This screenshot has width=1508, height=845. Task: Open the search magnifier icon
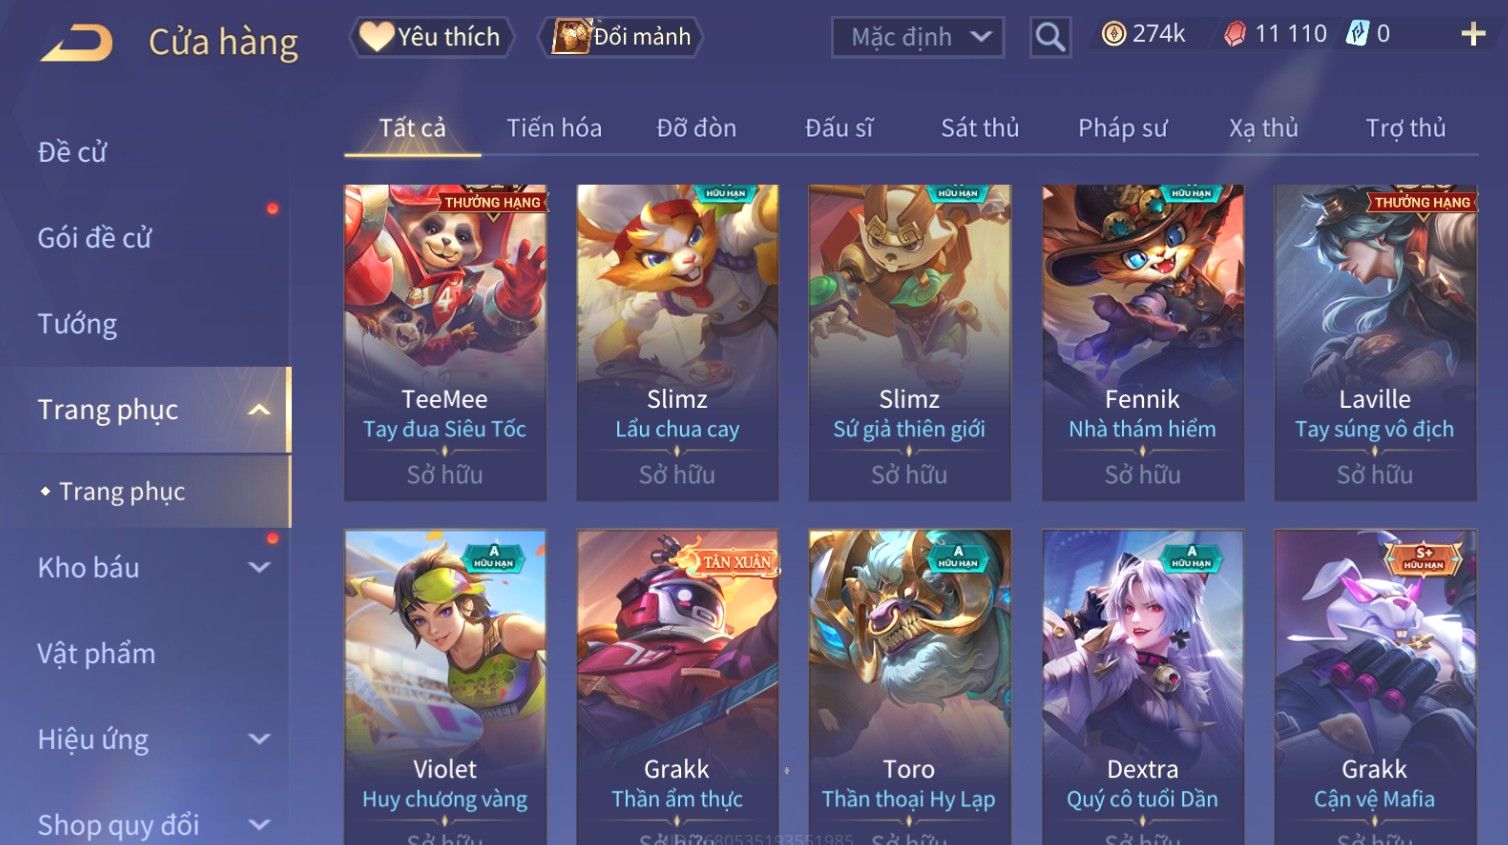coord(1050,37)
